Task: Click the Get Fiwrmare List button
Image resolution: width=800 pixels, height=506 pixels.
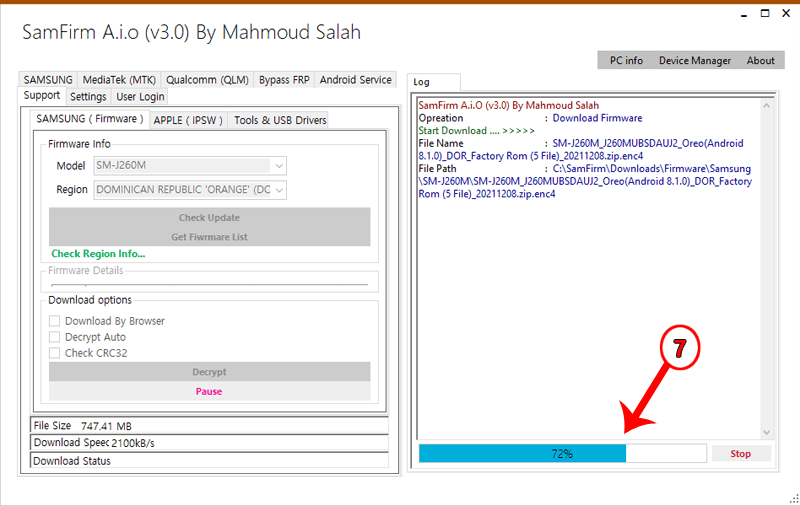Action: 209,237
